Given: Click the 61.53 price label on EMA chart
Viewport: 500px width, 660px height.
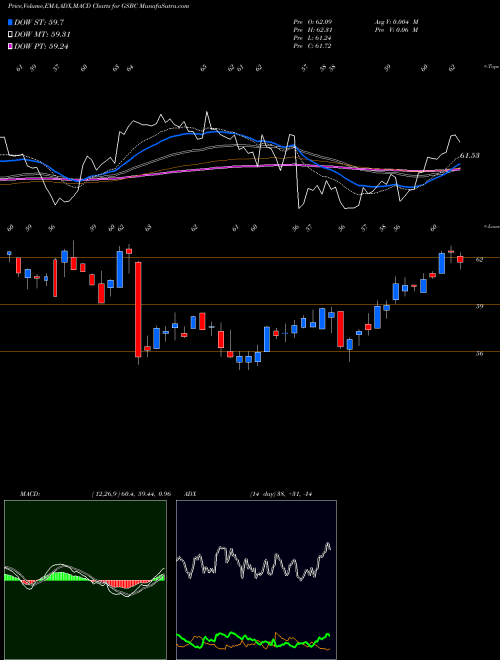Looking at the screenshot, I should pyautogui.click(x=470, y=156).
